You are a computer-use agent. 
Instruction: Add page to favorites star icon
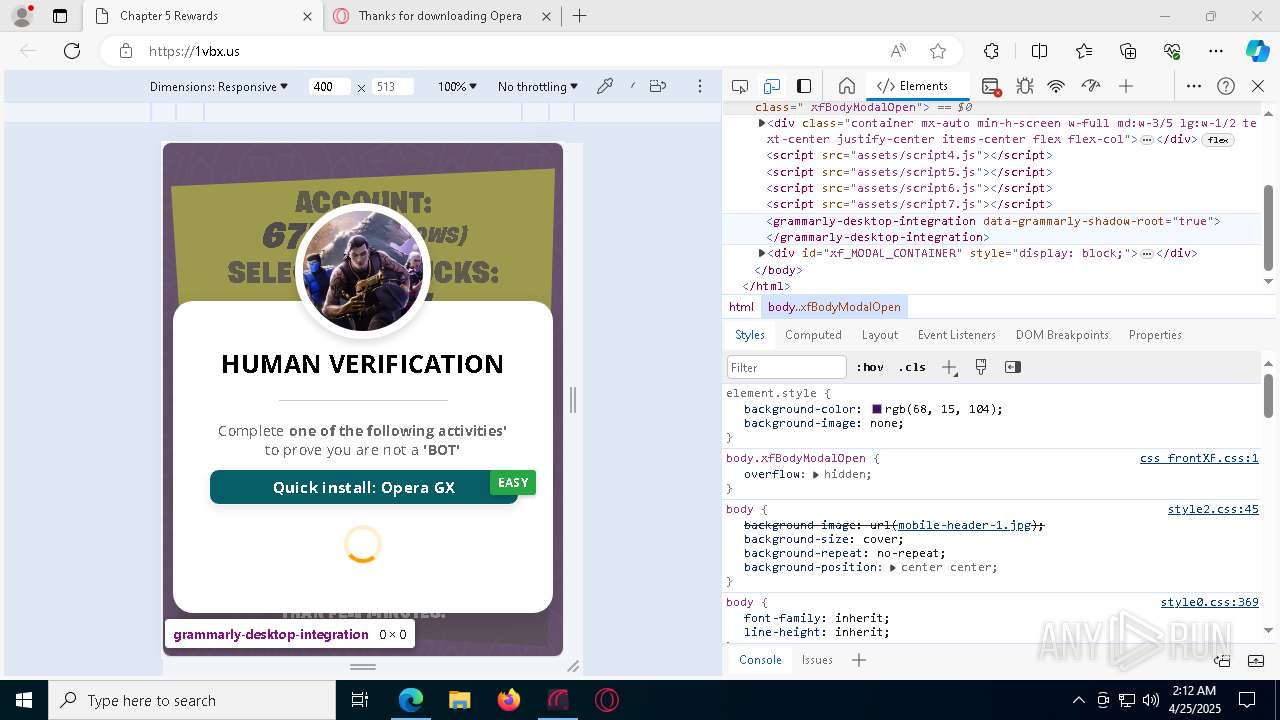pos(937,51)
